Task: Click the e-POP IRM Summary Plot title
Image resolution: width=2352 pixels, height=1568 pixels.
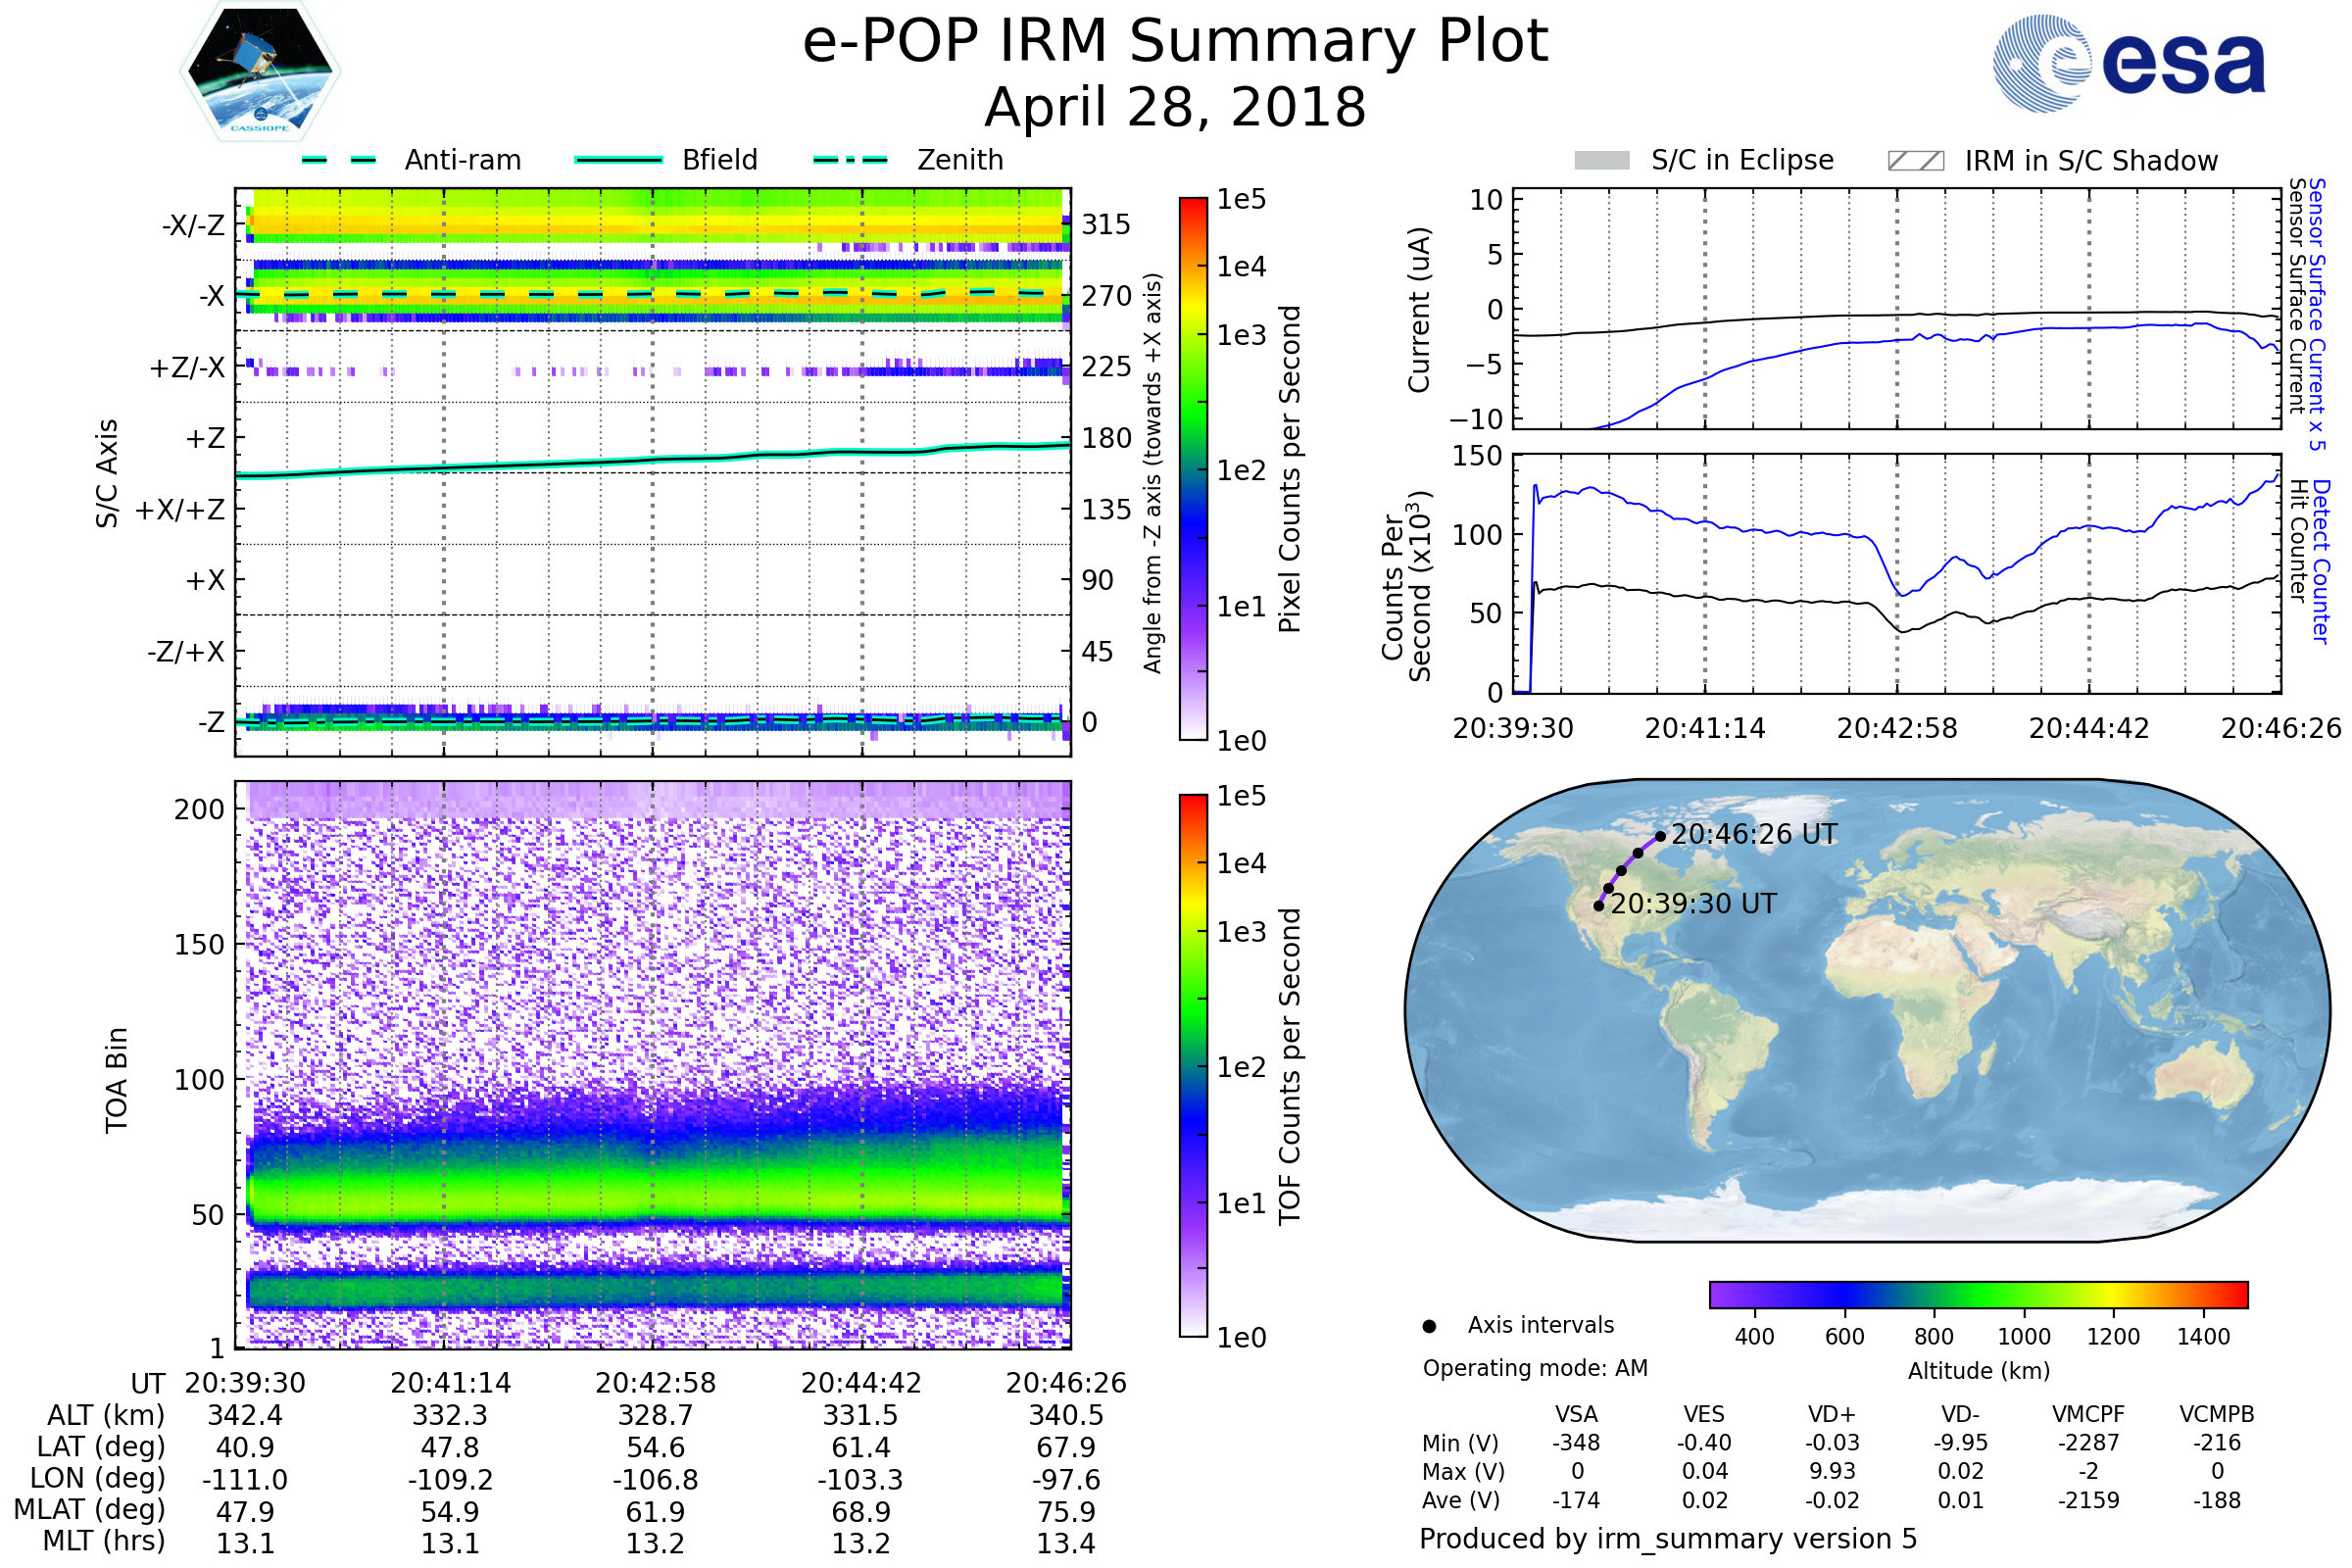Action: 1175,42
